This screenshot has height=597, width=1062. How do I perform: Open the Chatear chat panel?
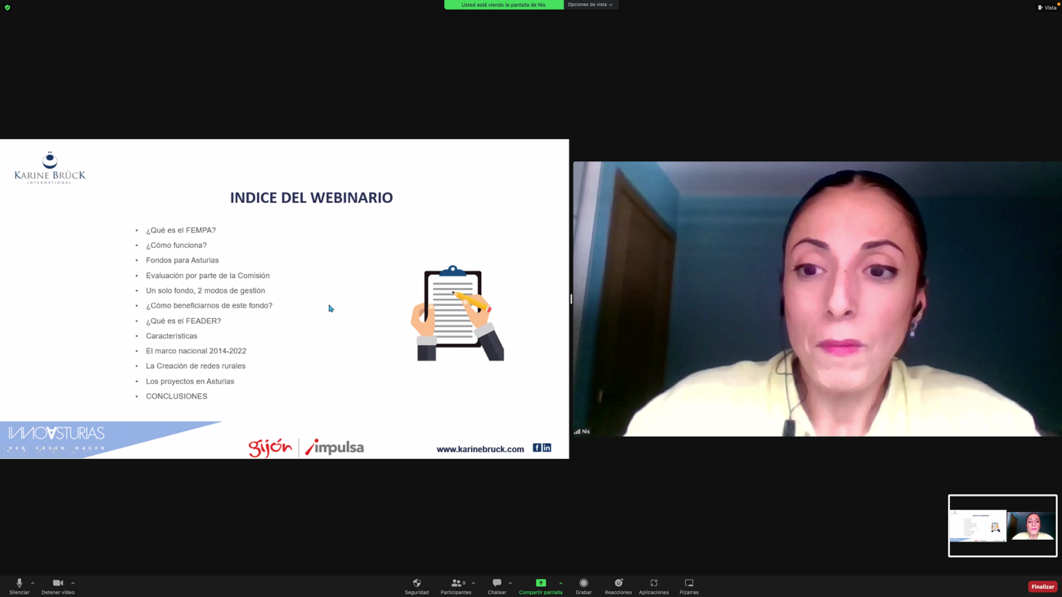(497, 585)
